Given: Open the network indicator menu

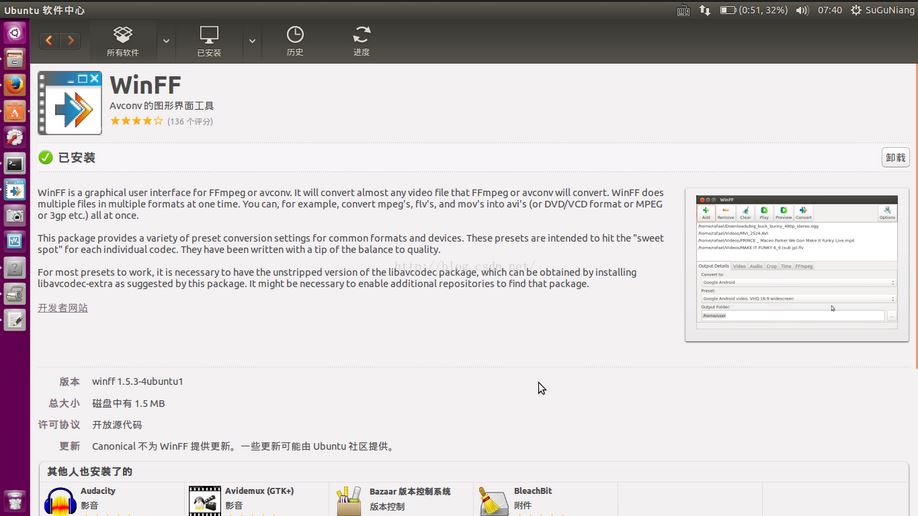Looking at the screenshot, I should (704, 11).
